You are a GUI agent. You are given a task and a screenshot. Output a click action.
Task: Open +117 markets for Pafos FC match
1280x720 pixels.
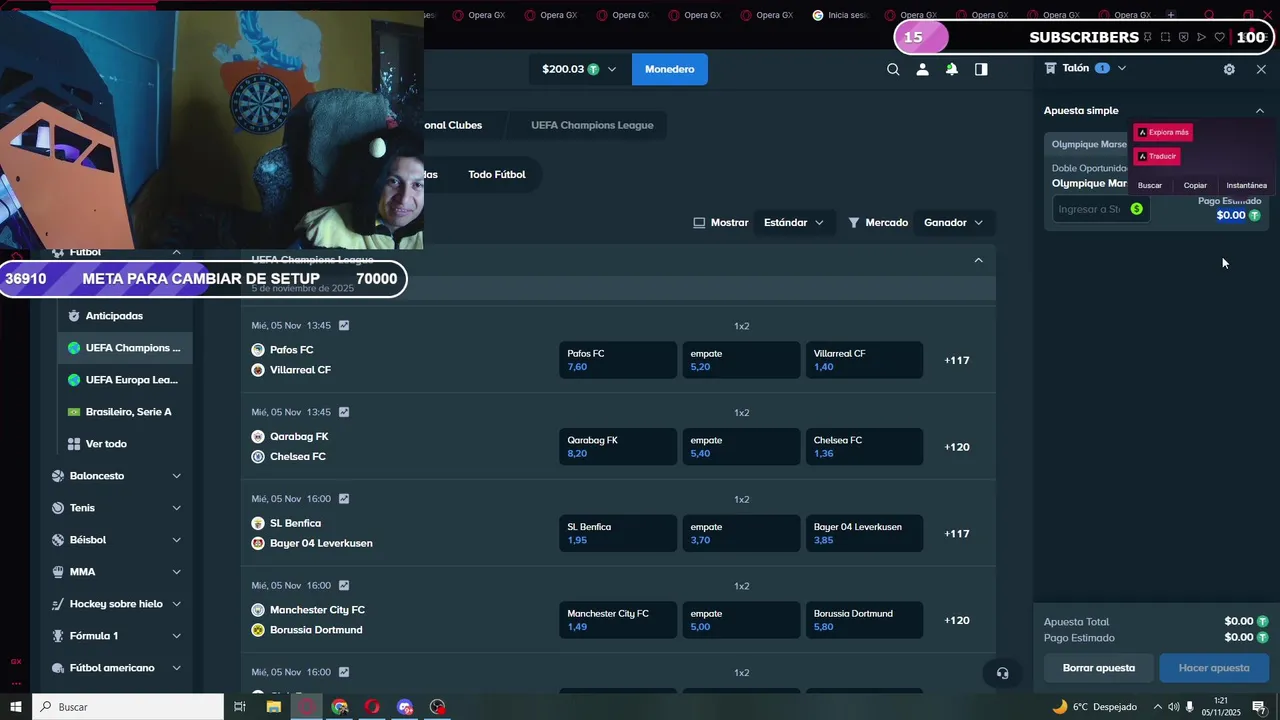pos(957,360)
